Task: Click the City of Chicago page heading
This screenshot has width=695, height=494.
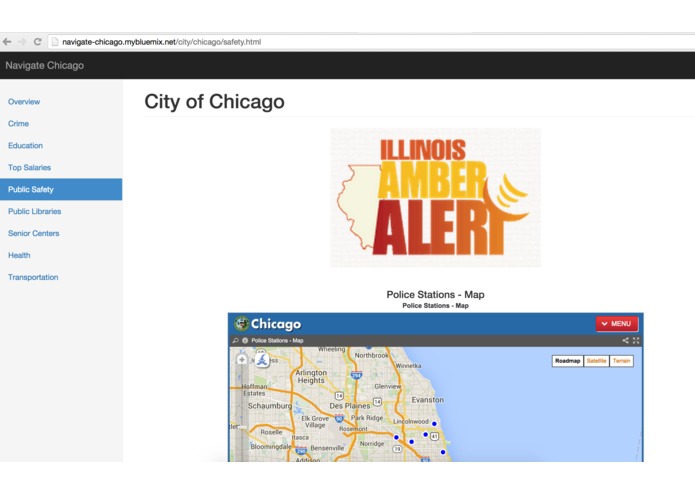Action: click(x=215, y=102)
